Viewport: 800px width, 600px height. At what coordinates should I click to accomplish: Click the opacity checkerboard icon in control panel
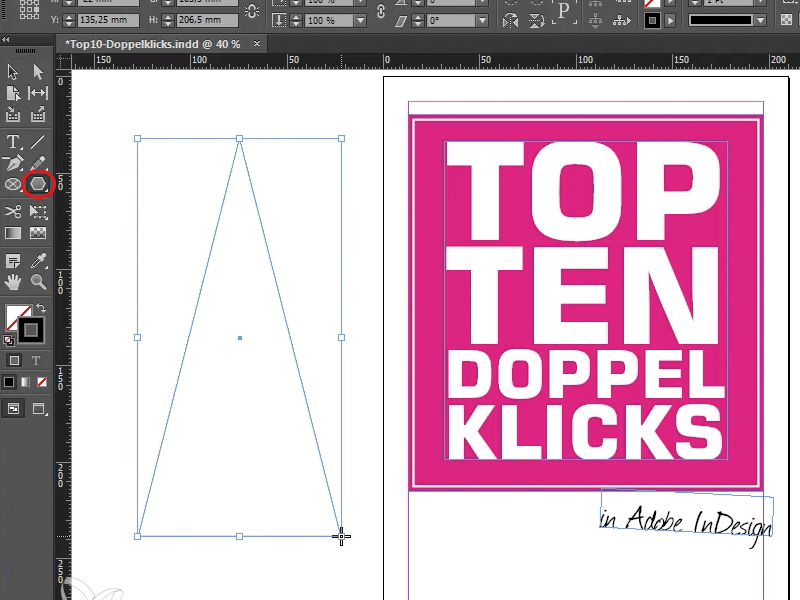coord(786,20)
